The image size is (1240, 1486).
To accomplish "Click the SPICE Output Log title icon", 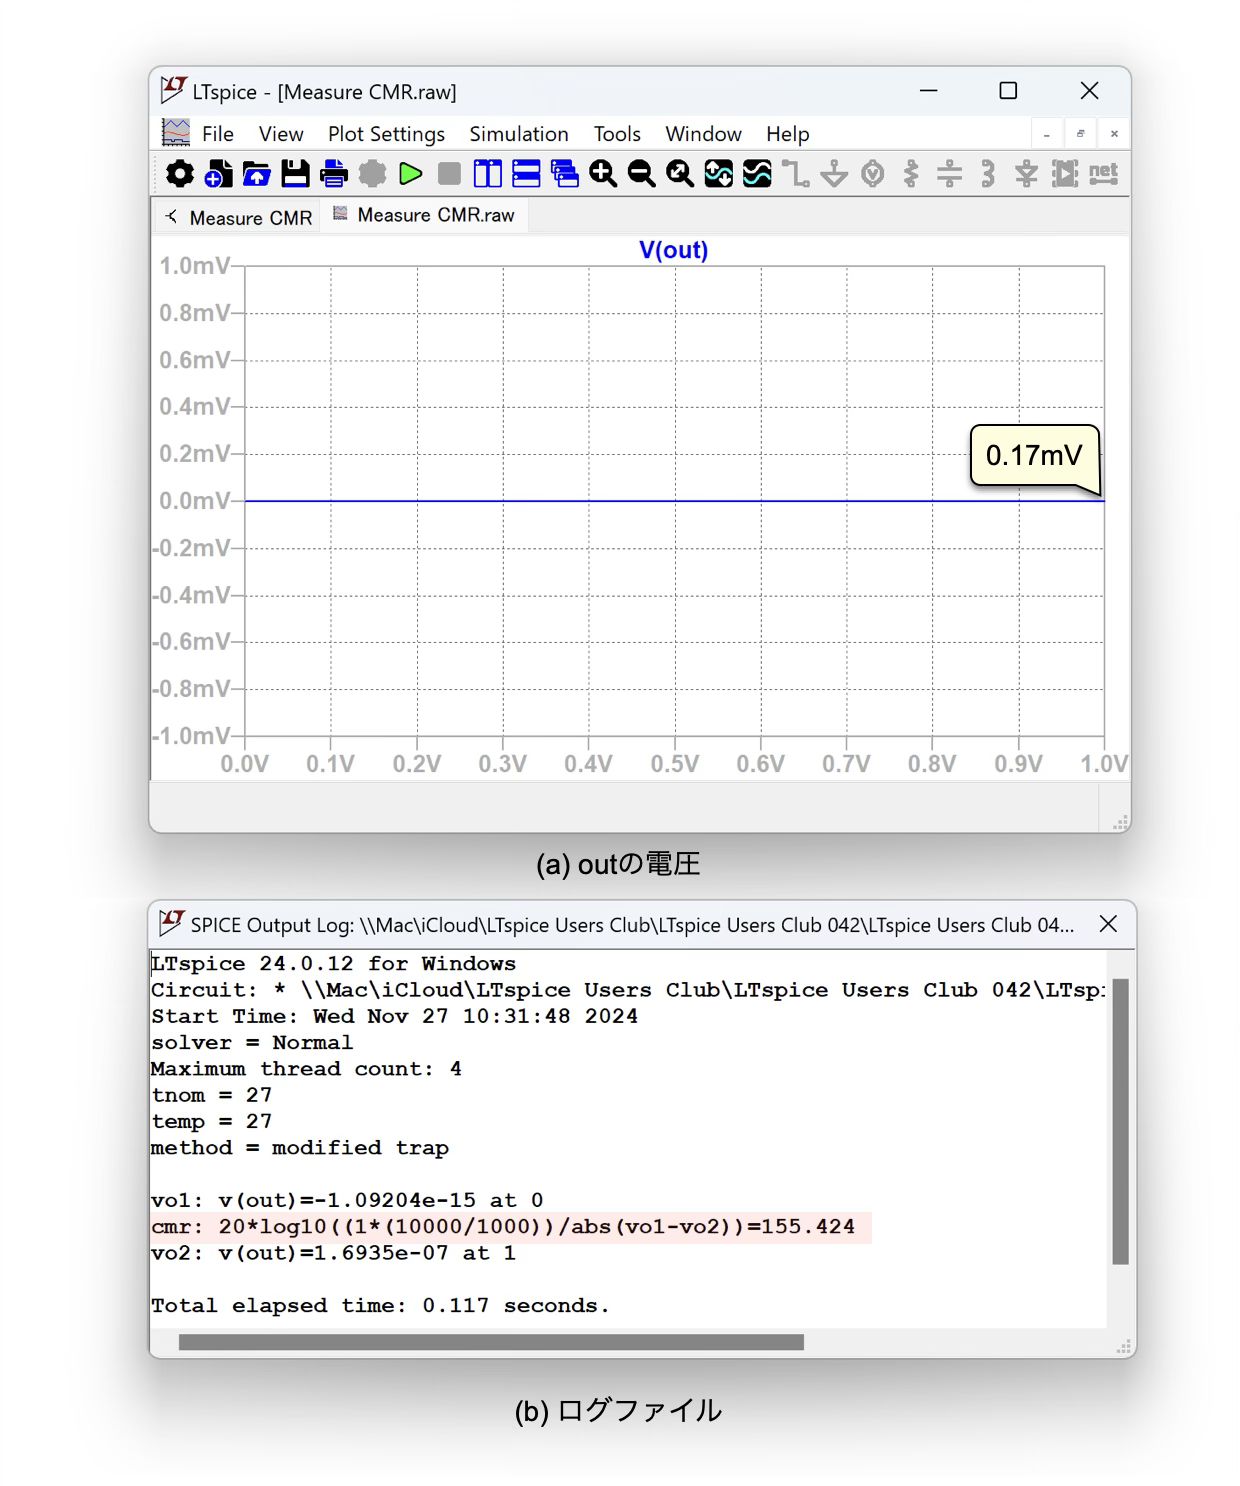I will [x=172, y=923].
